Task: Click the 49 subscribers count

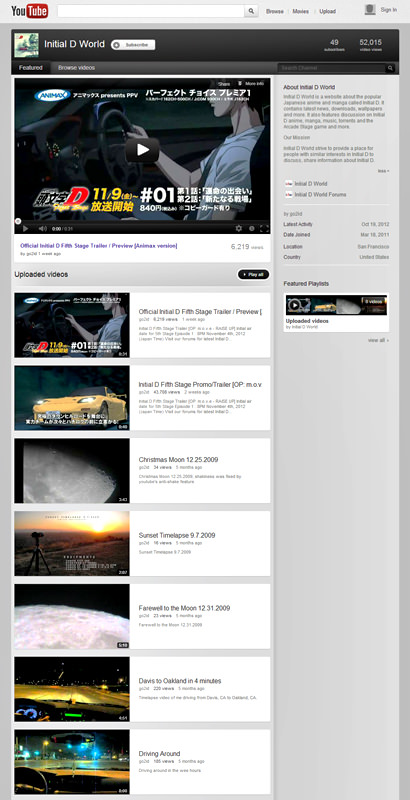Action: 335,43
